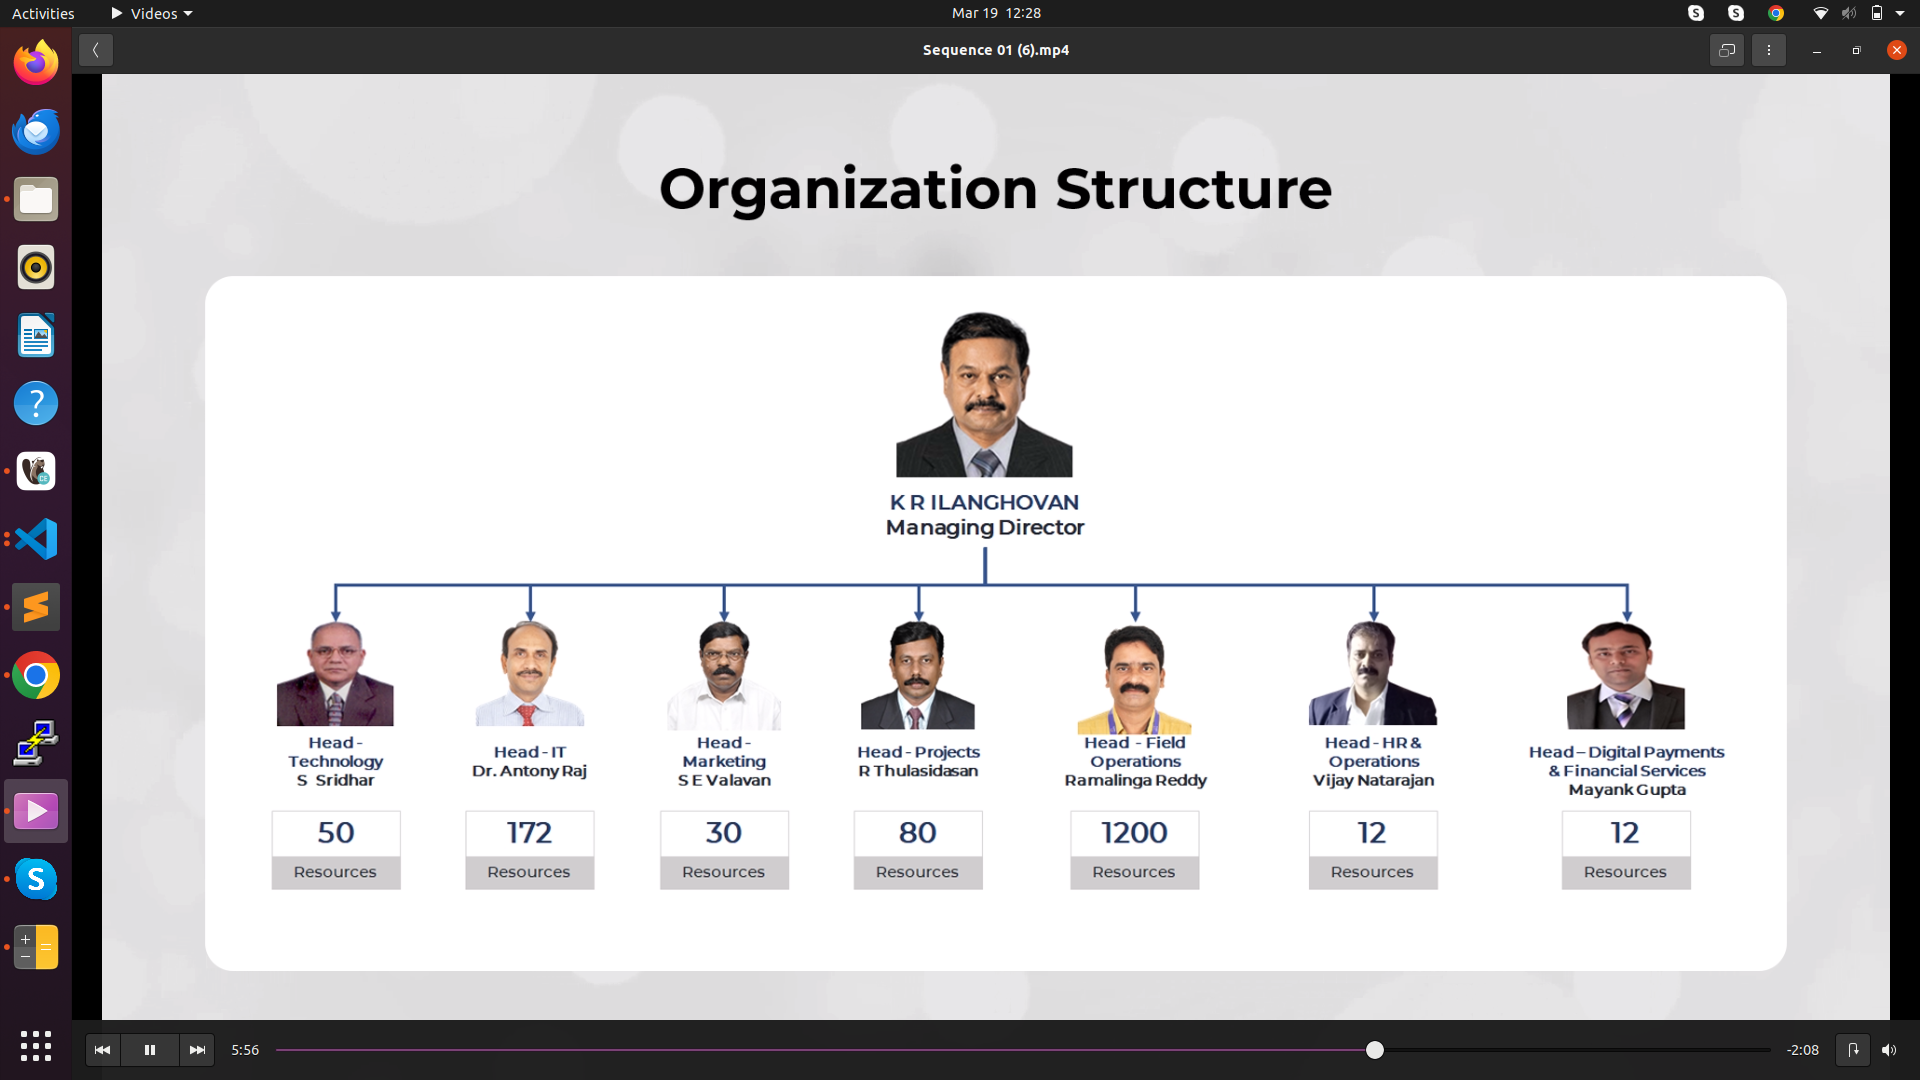Toggle remaining time display -2:08

(1803, 1050)
